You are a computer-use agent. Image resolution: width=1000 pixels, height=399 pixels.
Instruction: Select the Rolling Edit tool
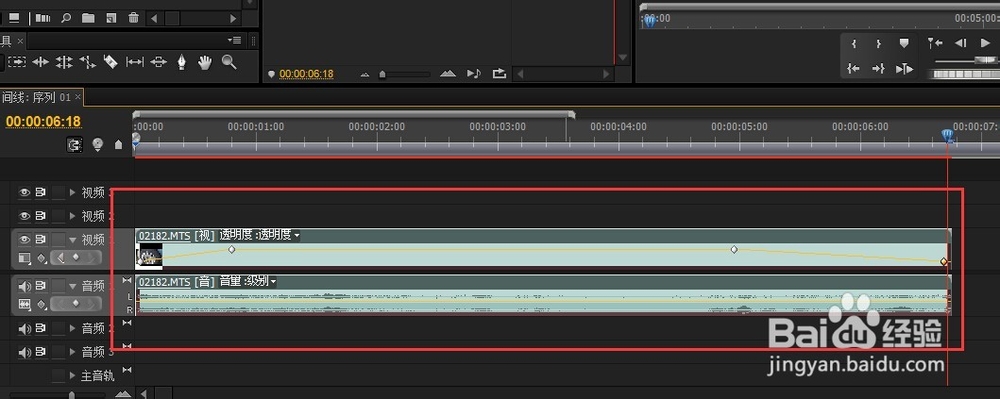click(64, 62)
